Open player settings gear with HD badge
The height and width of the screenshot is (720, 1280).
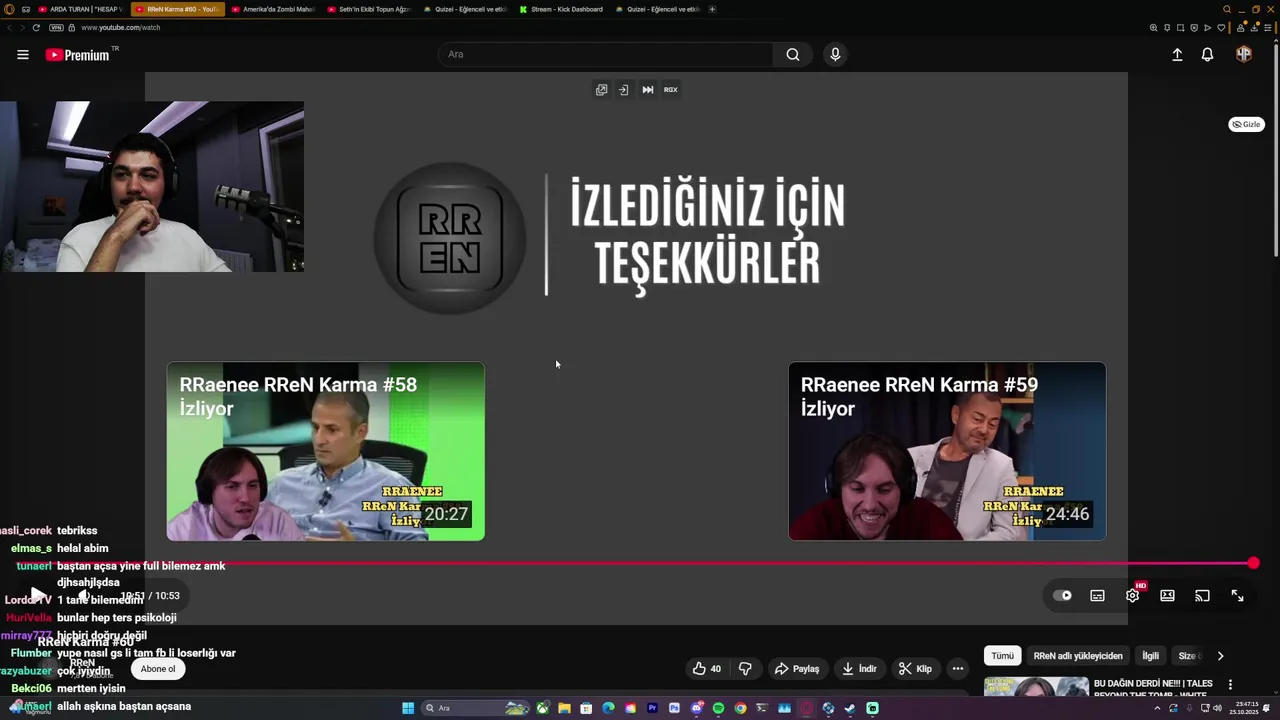pos(1133,595)
